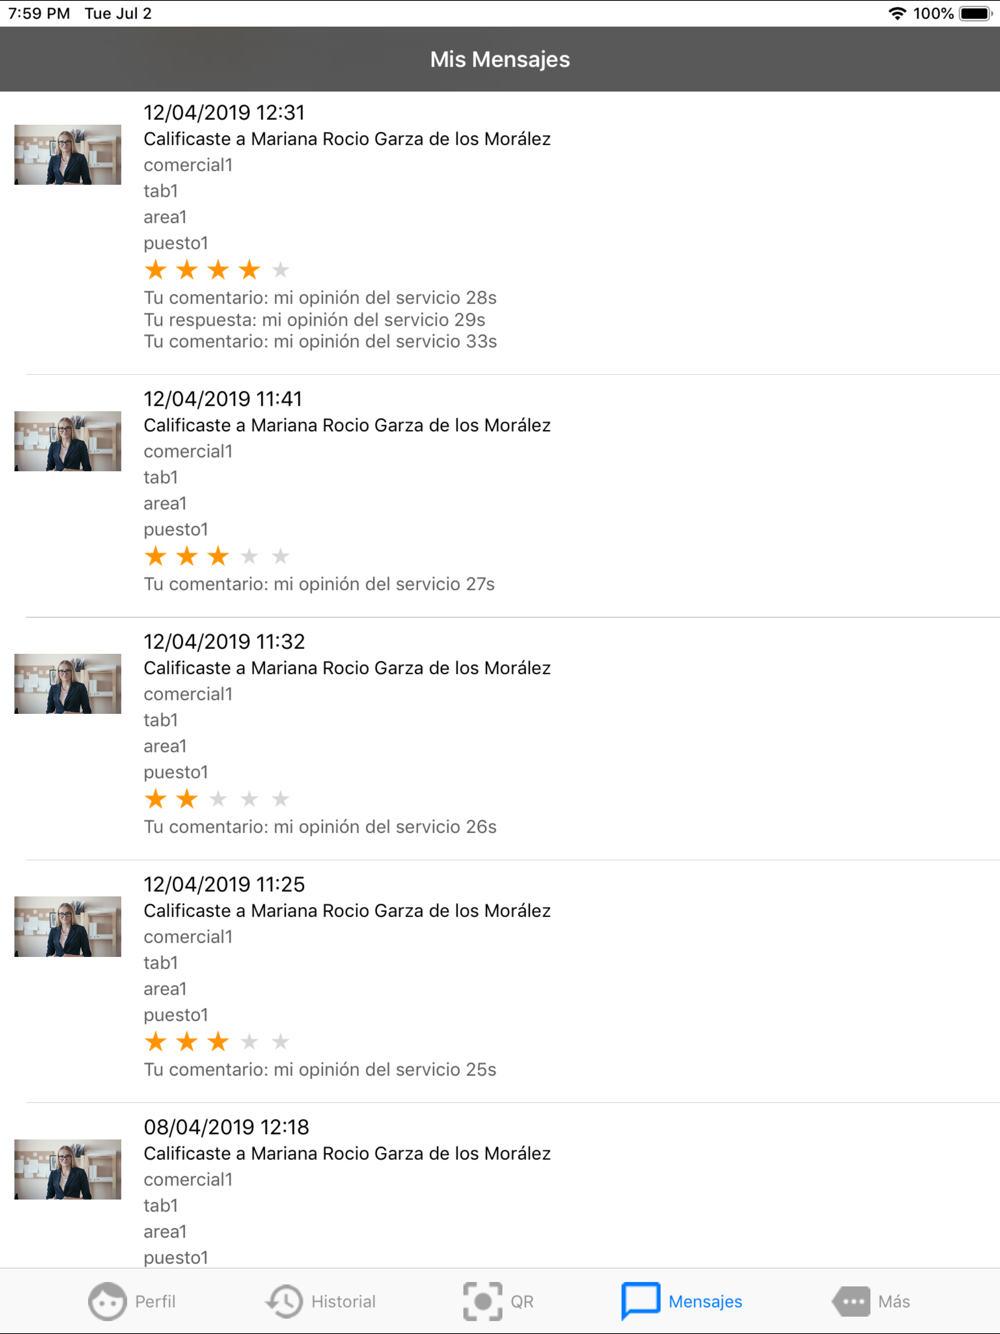Viewport: 1000px width, 1334px height.
Task: Click empty fifth star in 11:25 rating
Action: [280, 1042]
